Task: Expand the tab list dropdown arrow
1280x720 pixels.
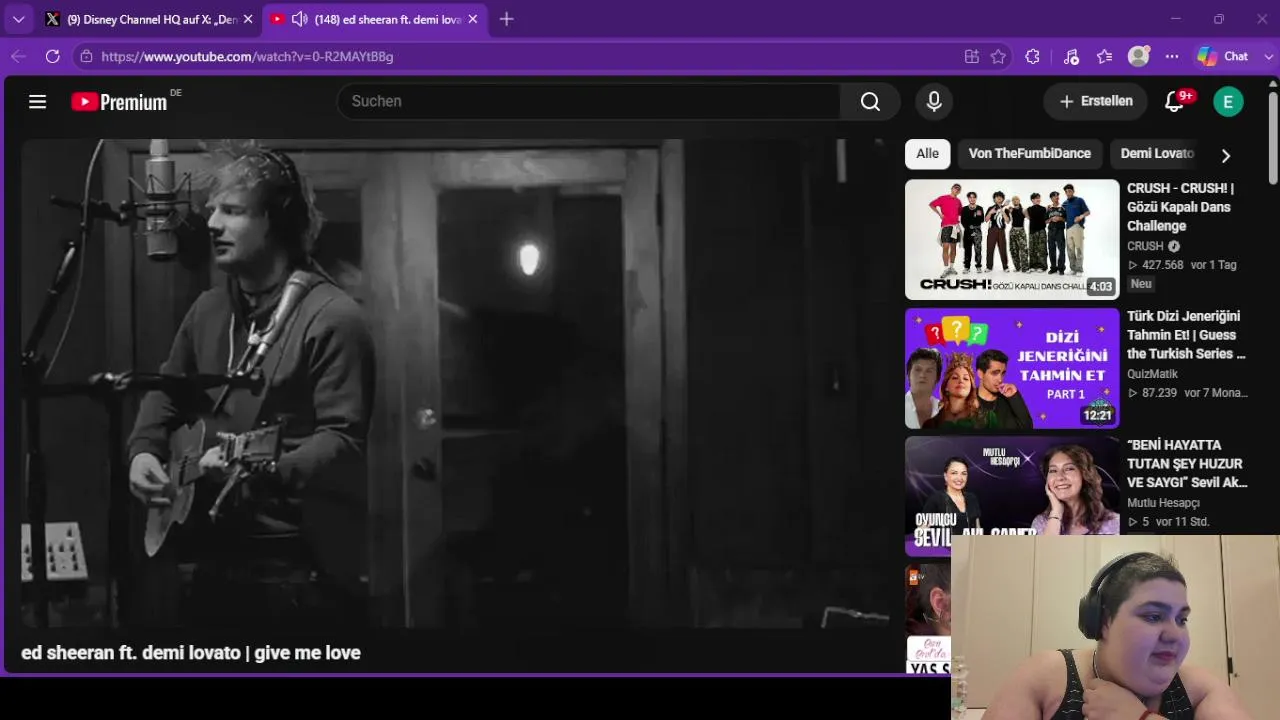Action: click(x=18, y=19)
